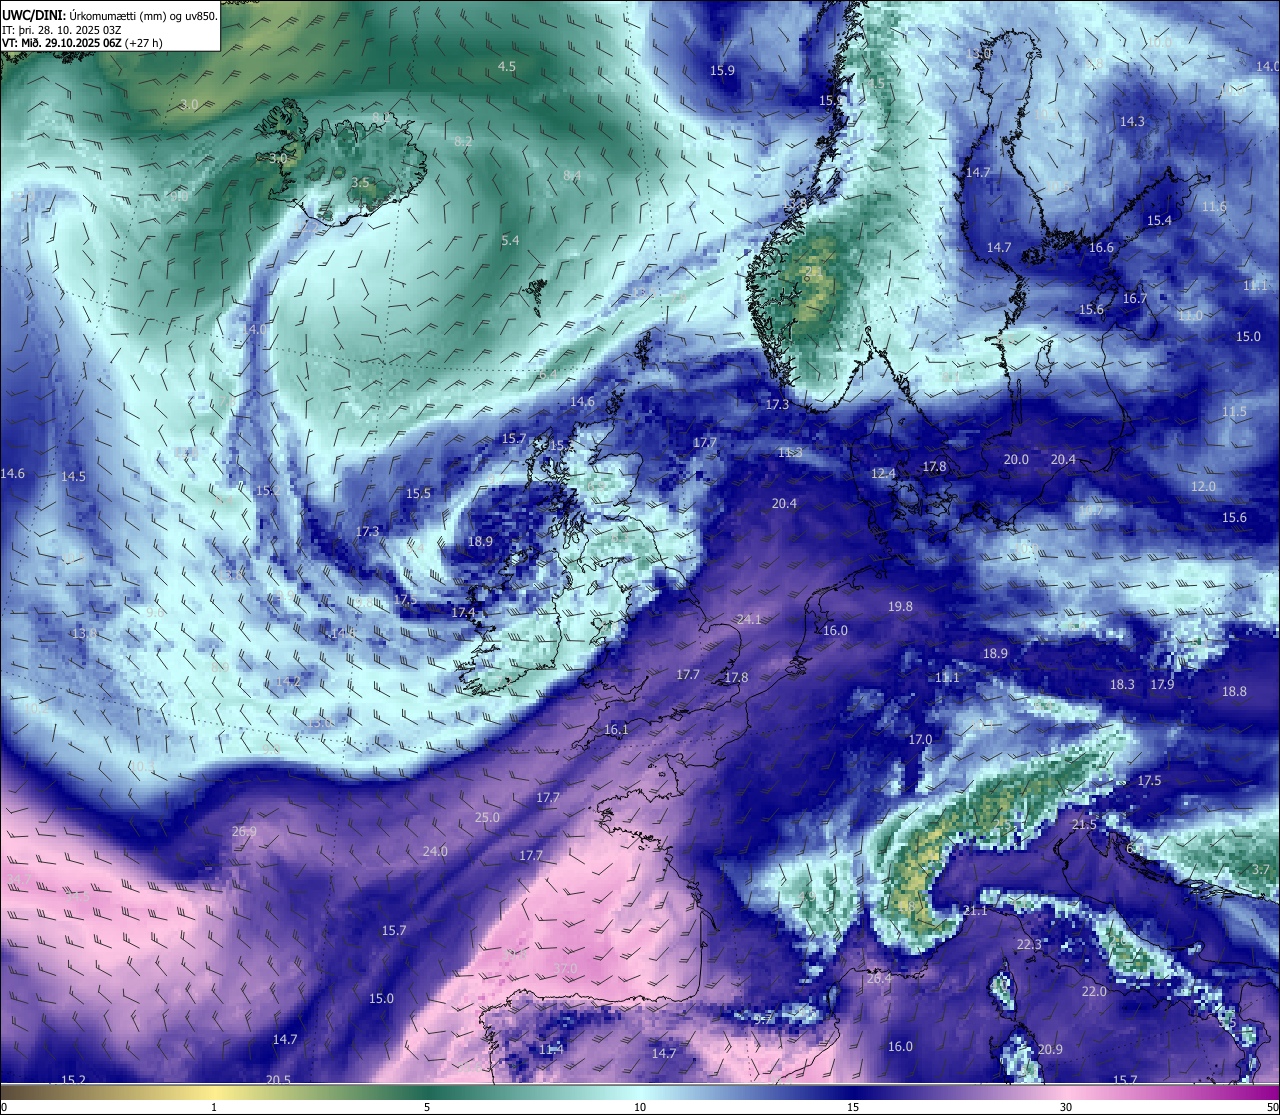Click the colour scale label 10
The image size is (1280, 1115).
(x=640, y=1107)
